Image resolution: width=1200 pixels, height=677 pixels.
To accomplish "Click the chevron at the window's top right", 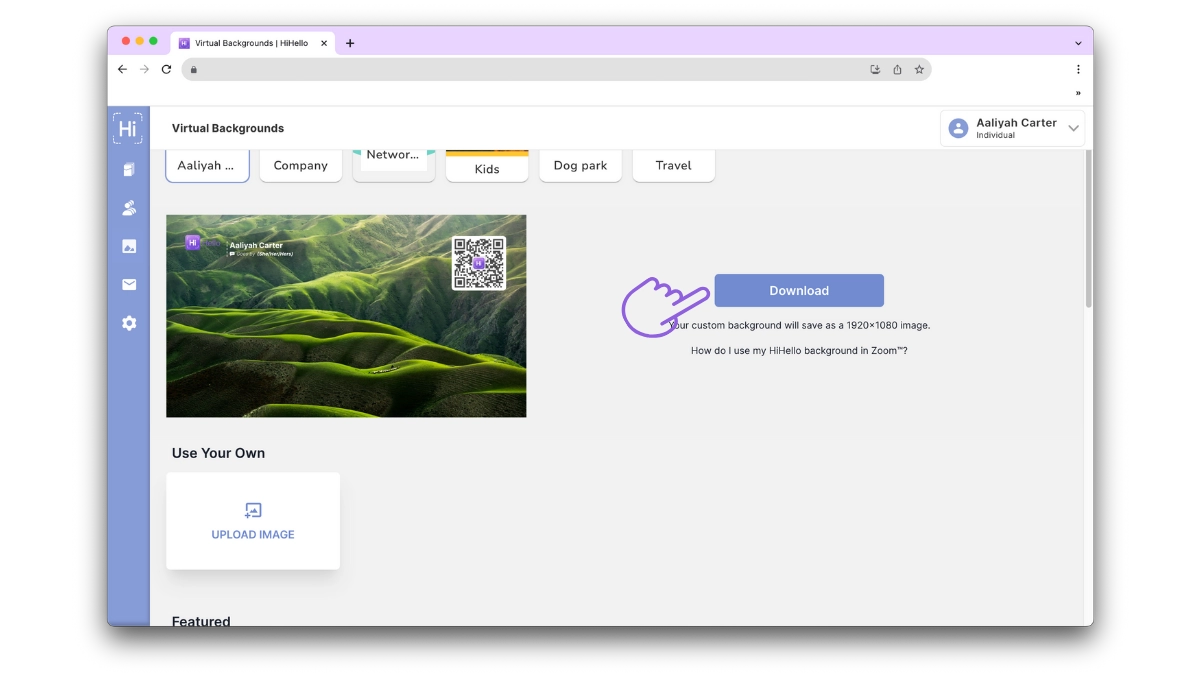I will tap(1077, 43).
